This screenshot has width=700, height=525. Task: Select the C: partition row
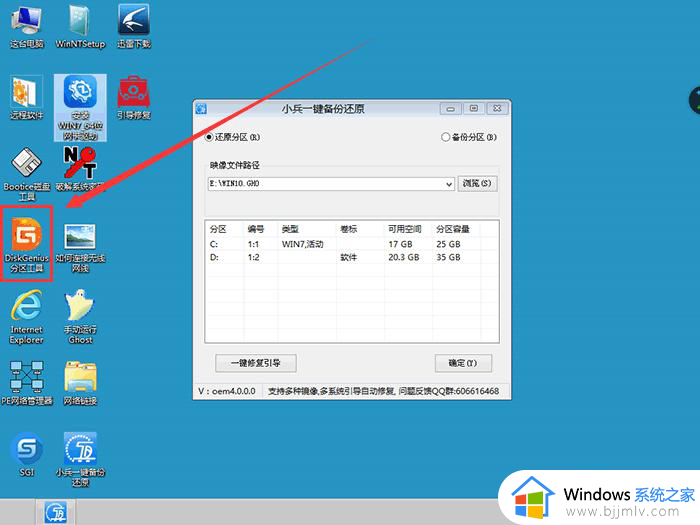(352, 244)
